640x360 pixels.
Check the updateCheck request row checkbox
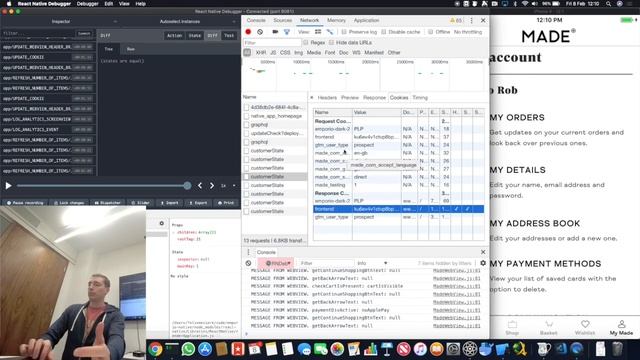246,133
